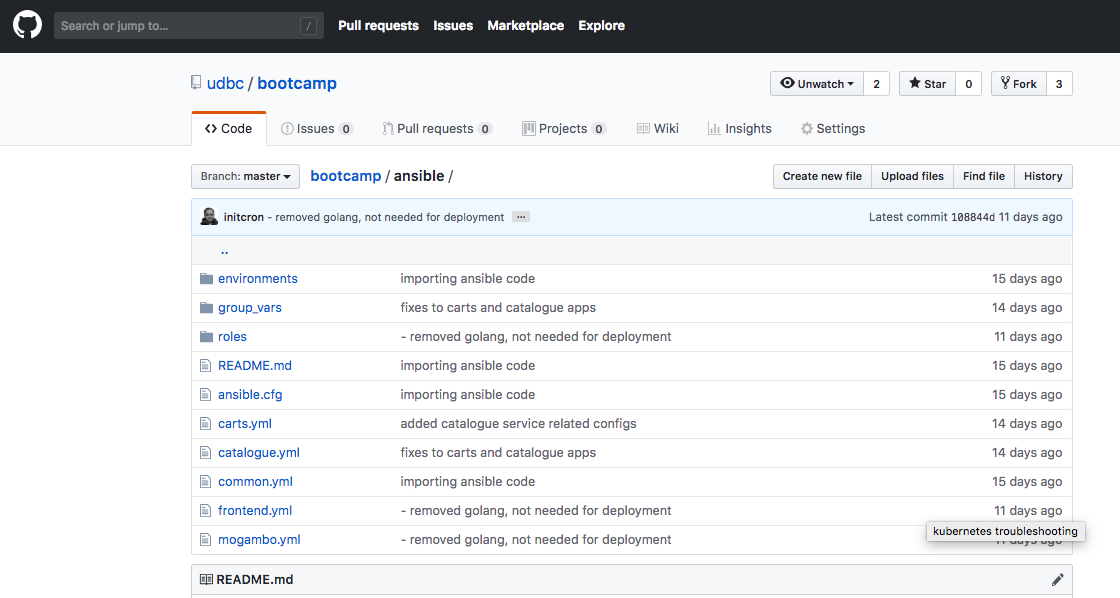Click the Create new file button

click(x=822, y=176)
